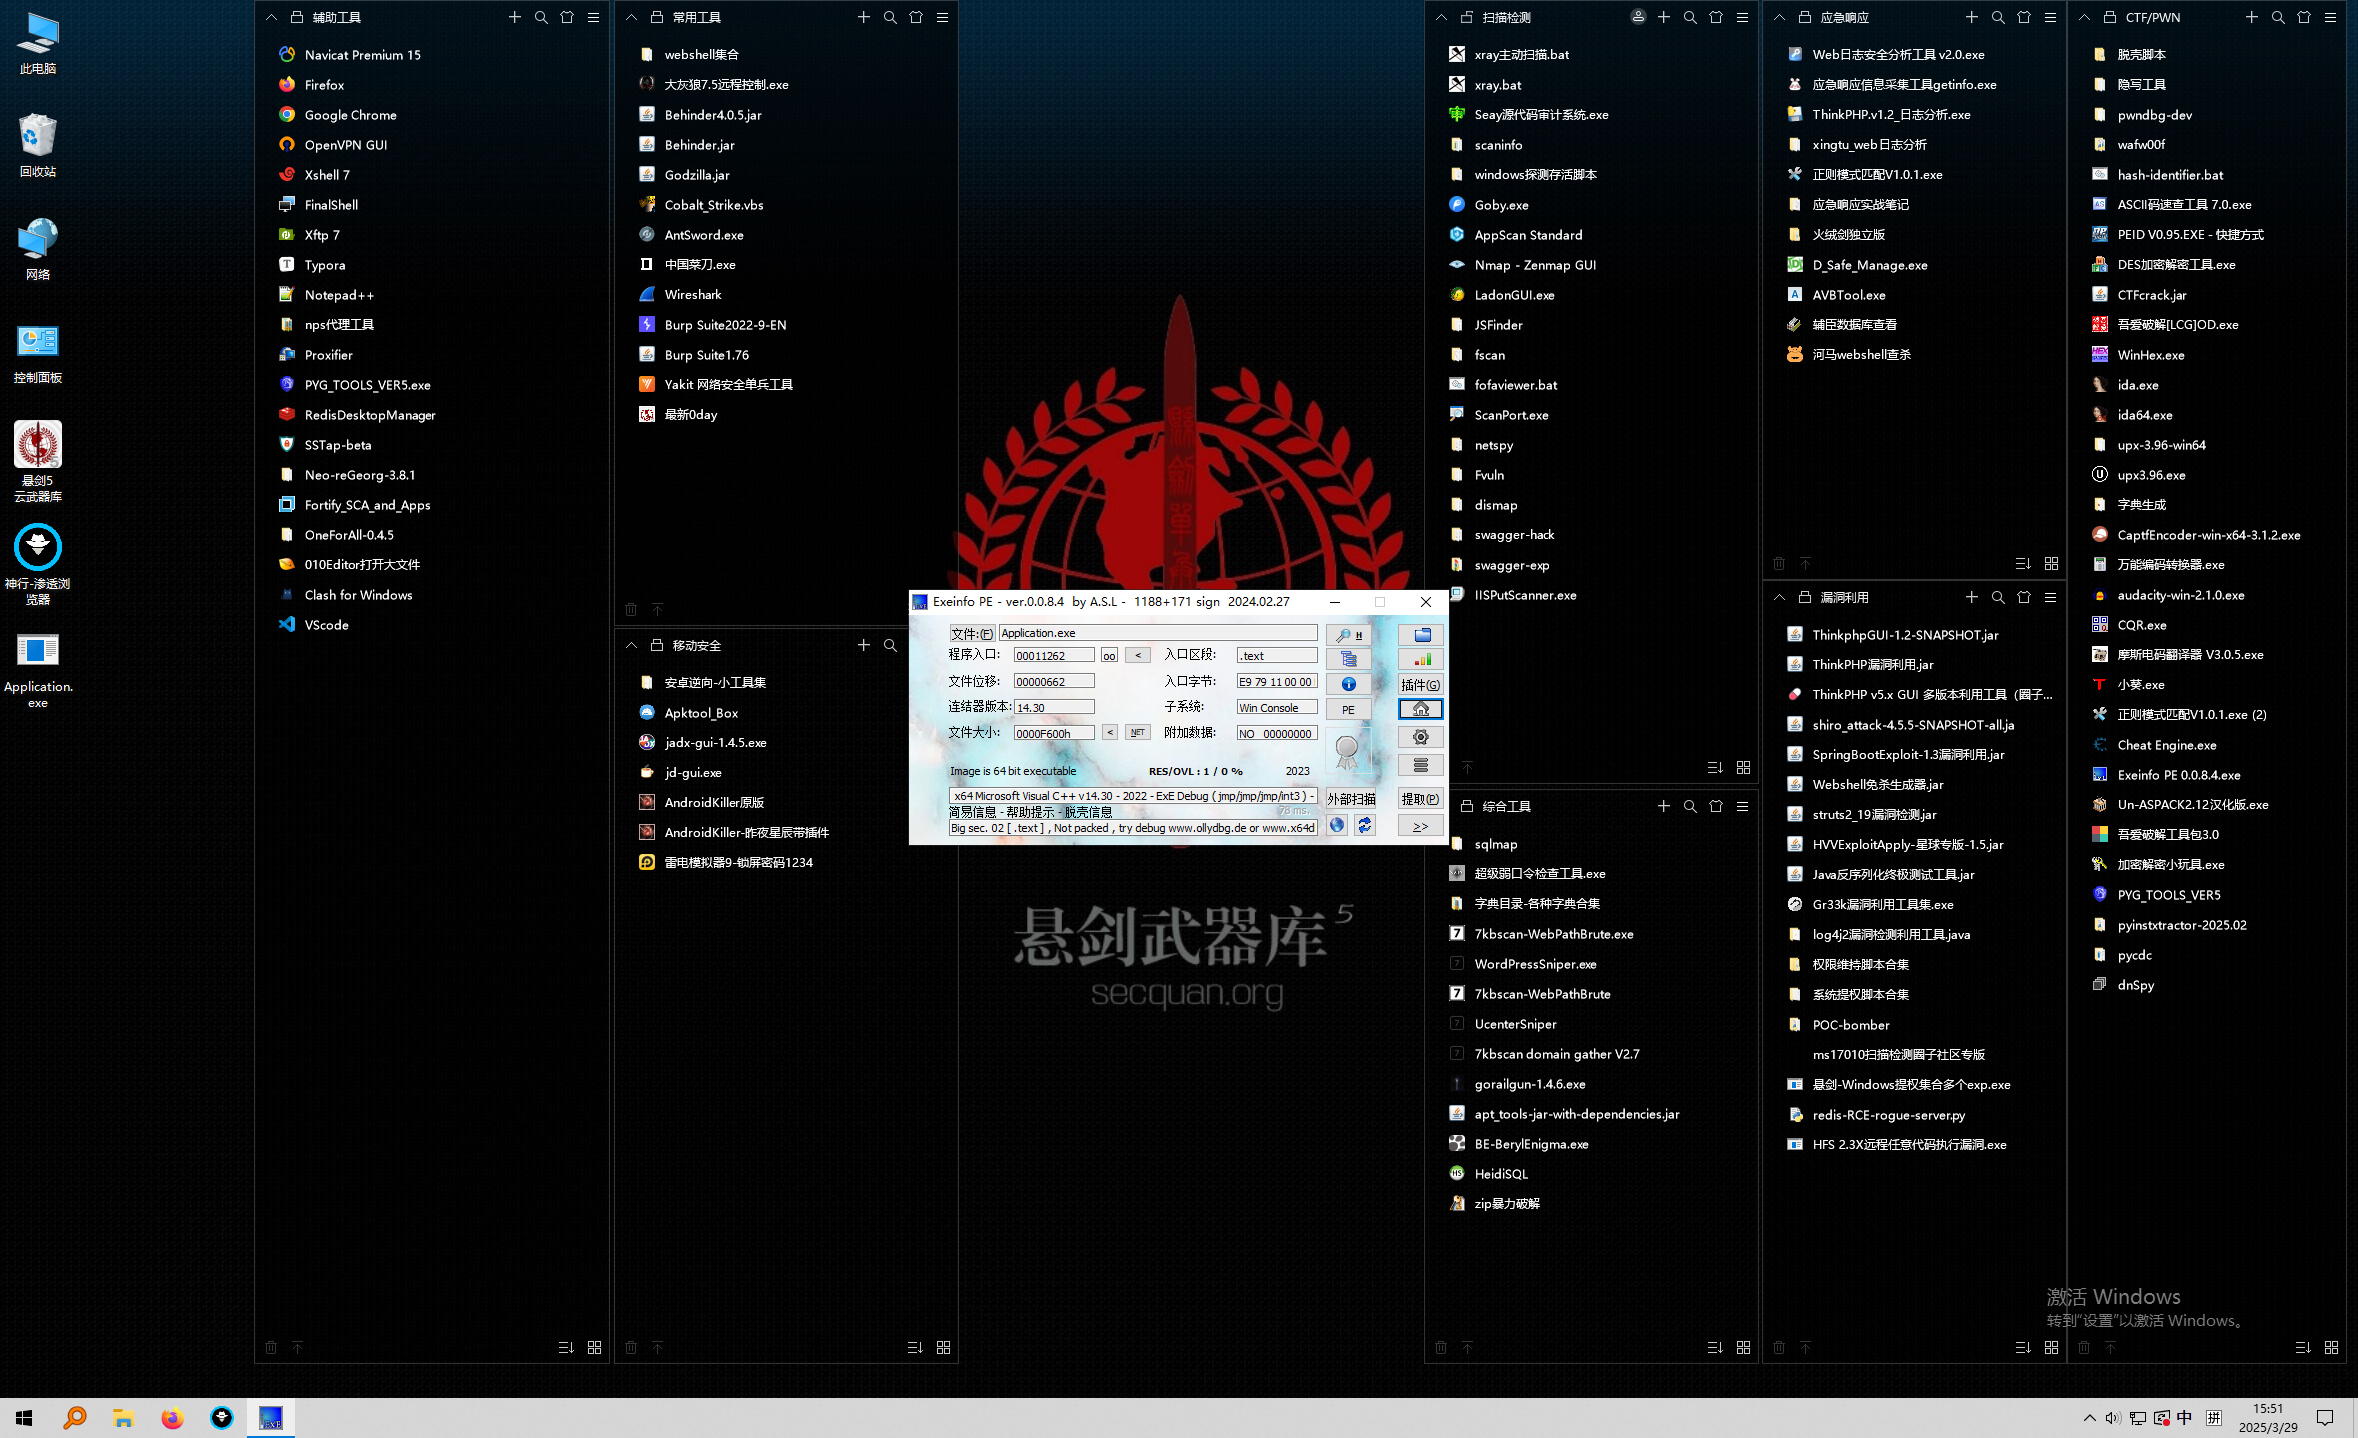Image resolution: width=2358 pixels, height=1438 pixels.
Task: Click the open-folder icon in Exeinfo PE
Action: click(1421, 635)
